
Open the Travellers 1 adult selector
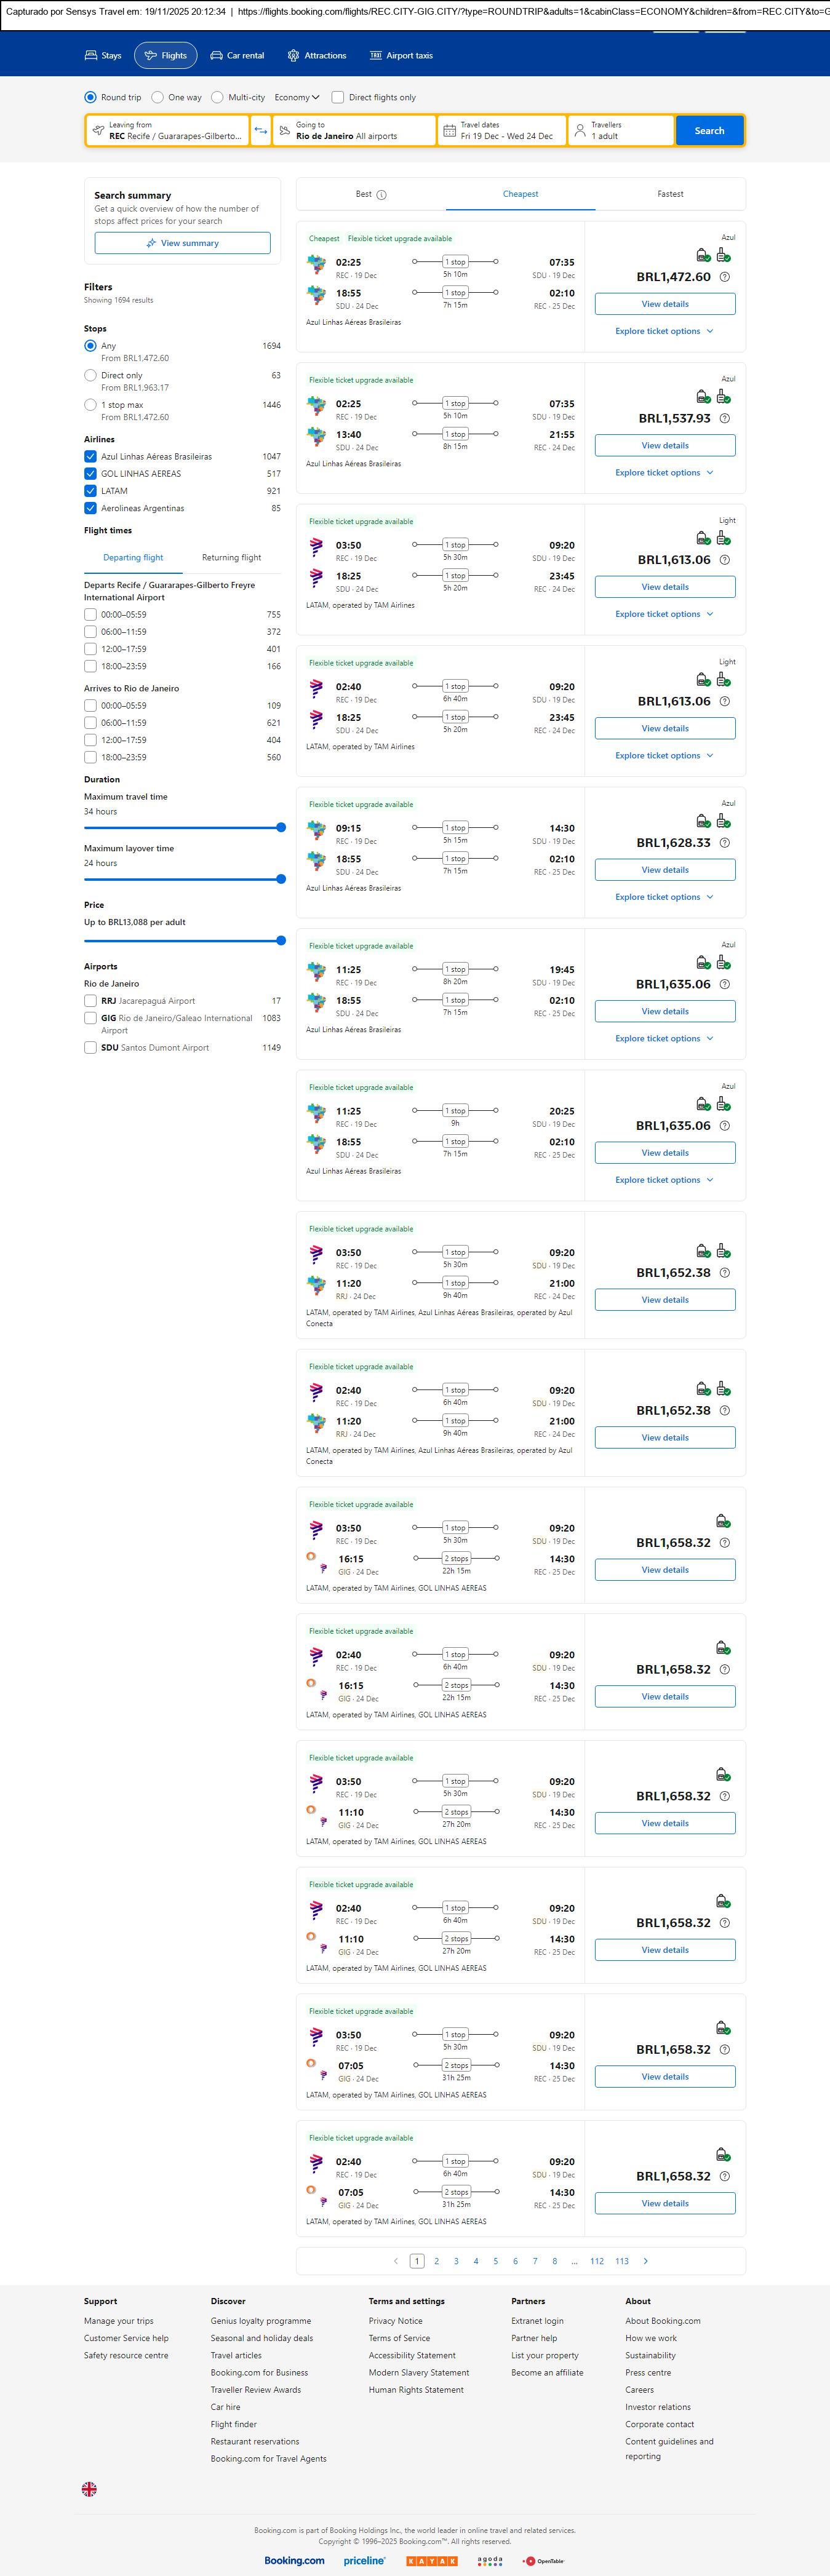point(620,131)
